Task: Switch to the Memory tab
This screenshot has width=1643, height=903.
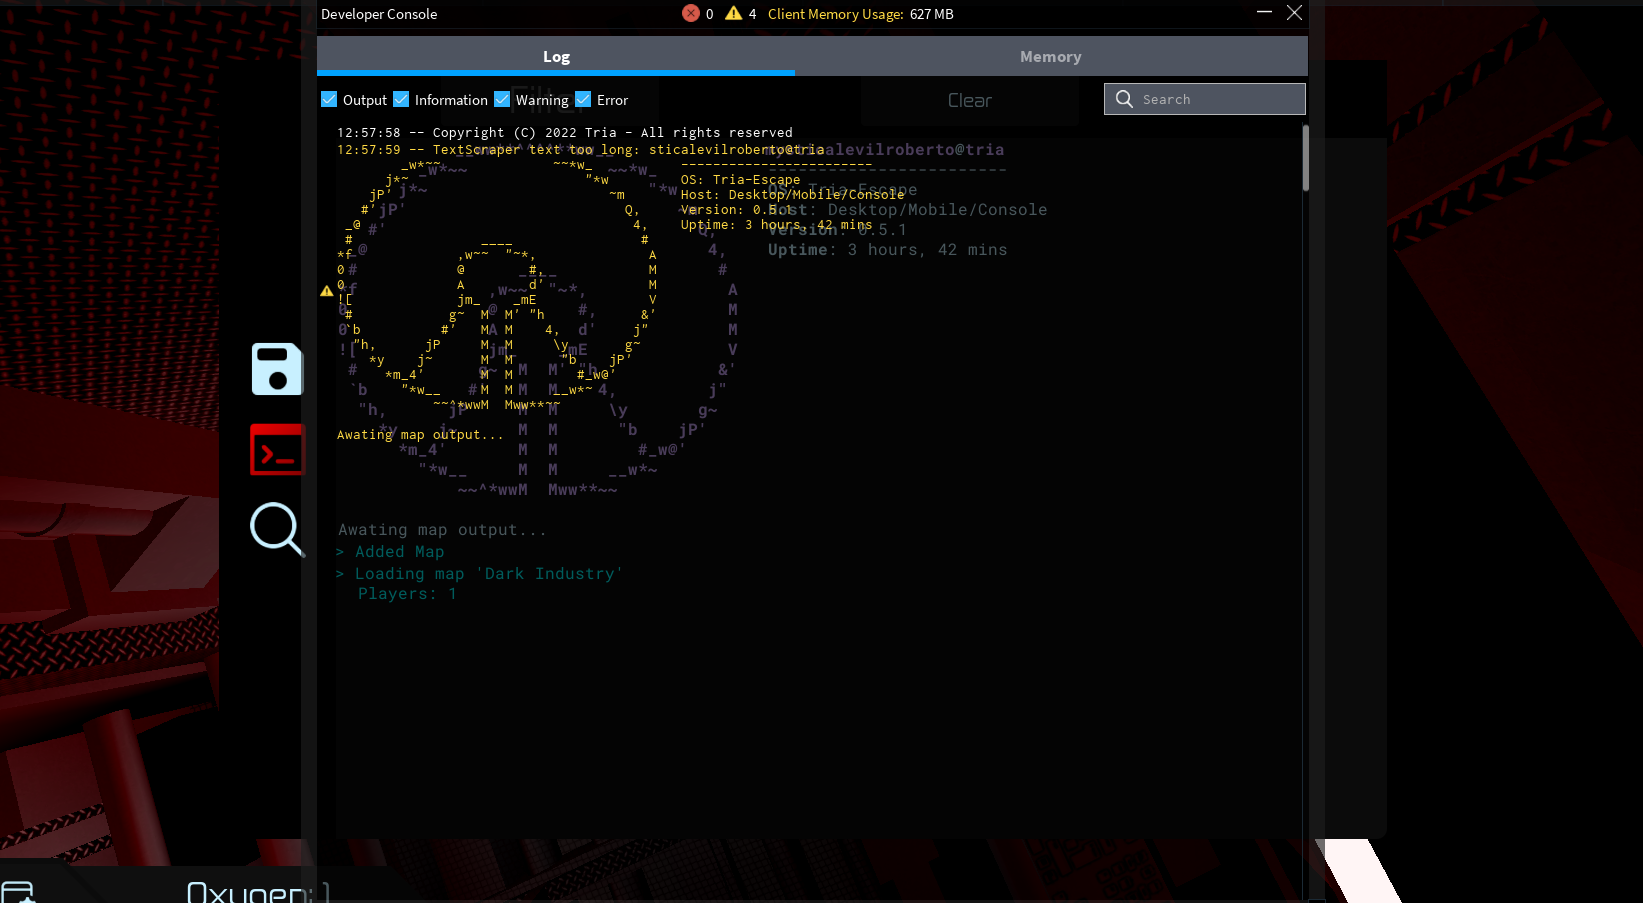Action: (x=1050, y=56)
